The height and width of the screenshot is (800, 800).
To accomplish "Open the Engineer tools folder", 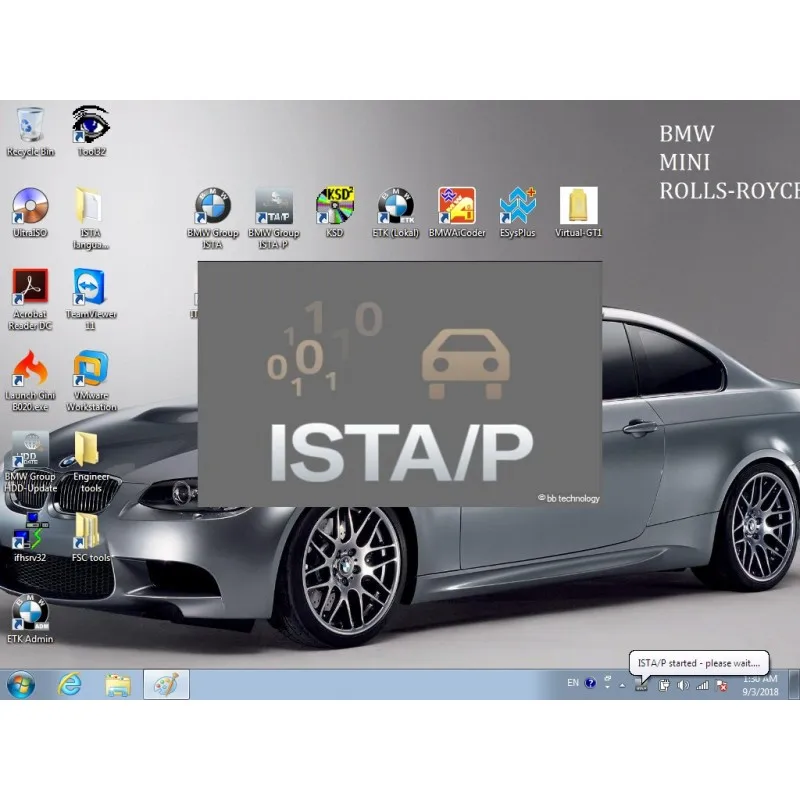I will 91,462.
